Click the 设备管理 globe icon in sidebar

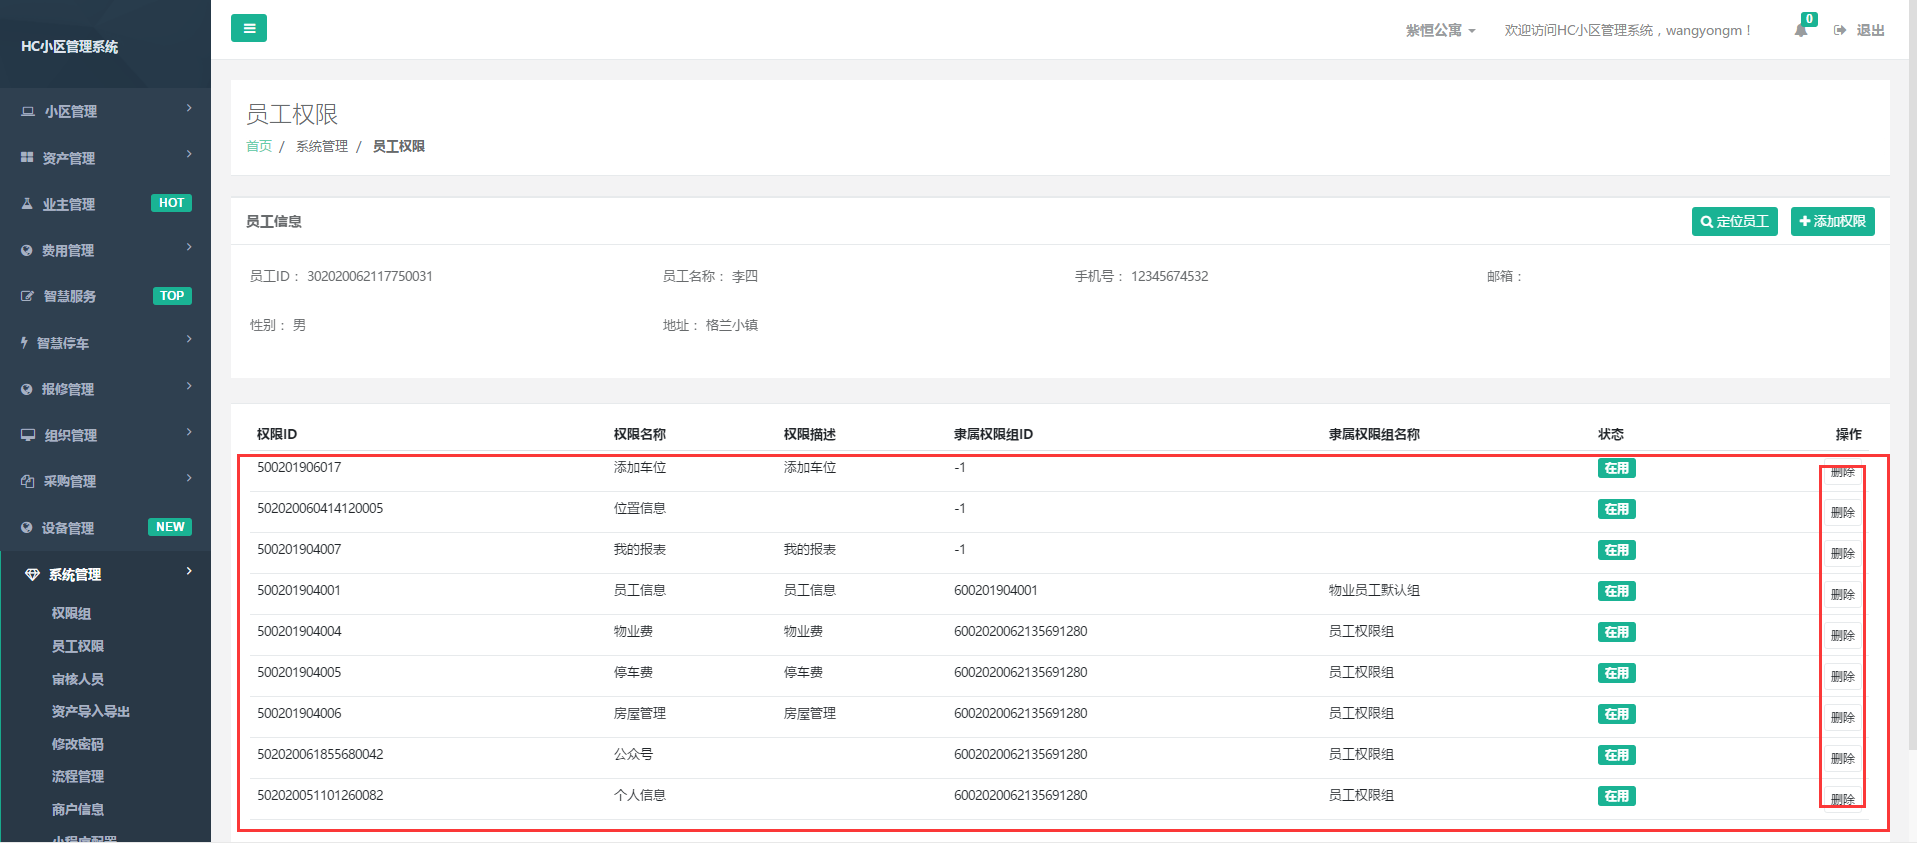pos(27,527)
